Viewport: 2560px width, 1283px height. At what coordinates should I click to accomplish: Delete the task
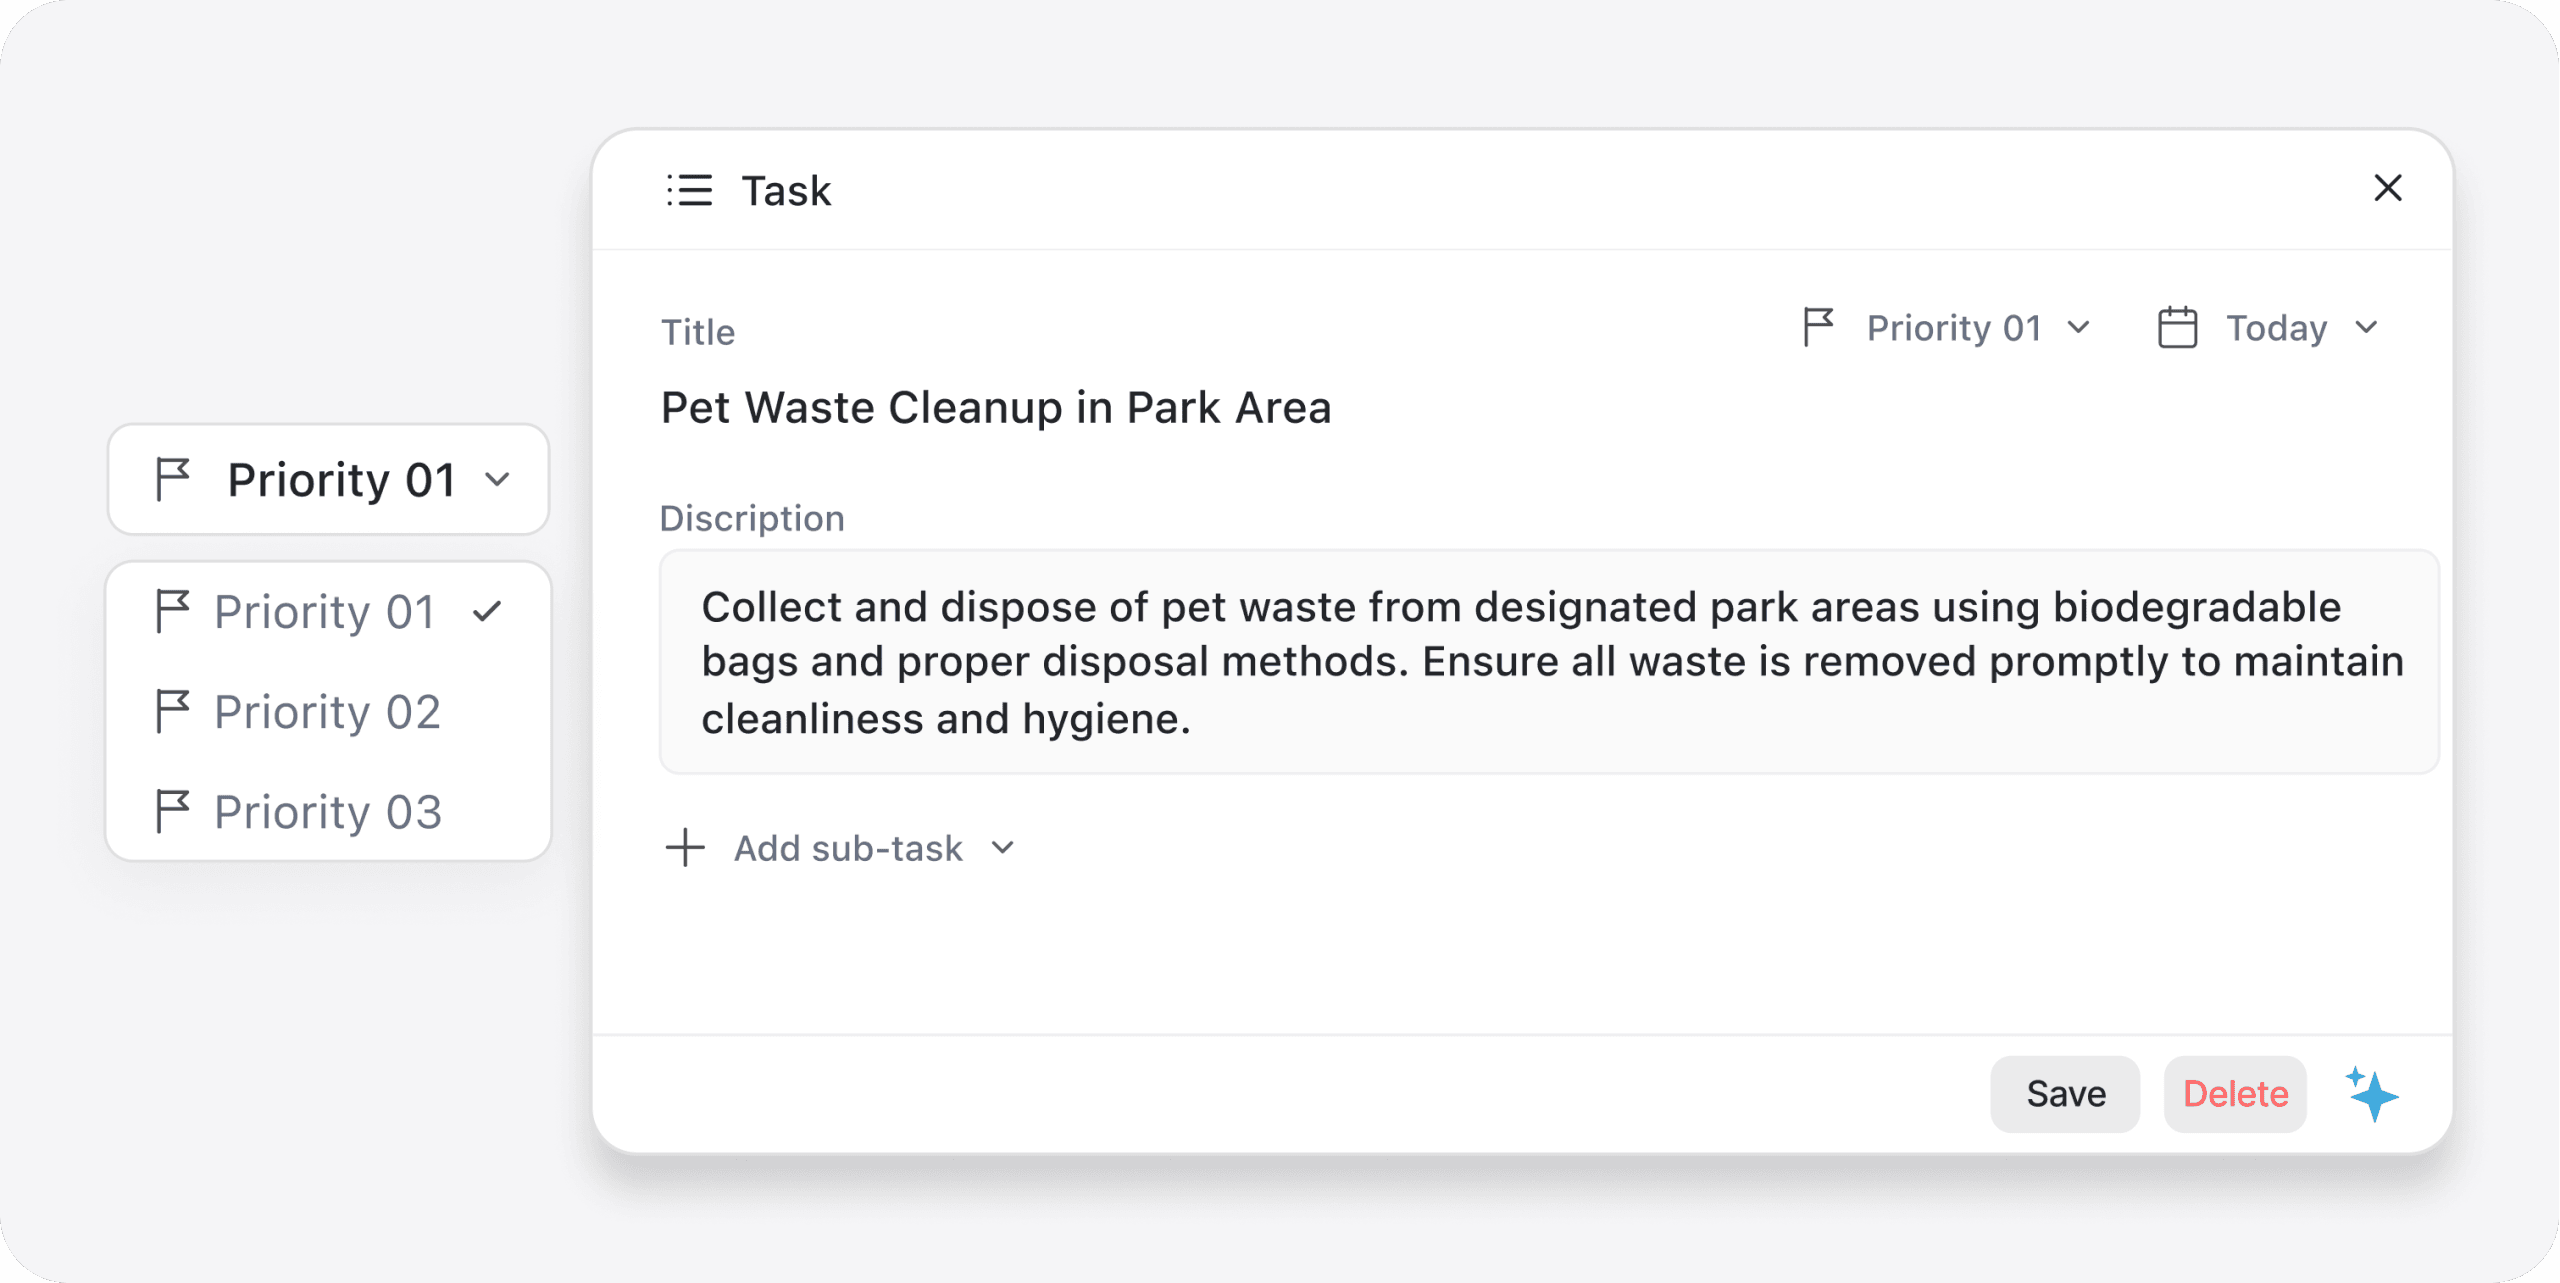tap(2235, 1094)
